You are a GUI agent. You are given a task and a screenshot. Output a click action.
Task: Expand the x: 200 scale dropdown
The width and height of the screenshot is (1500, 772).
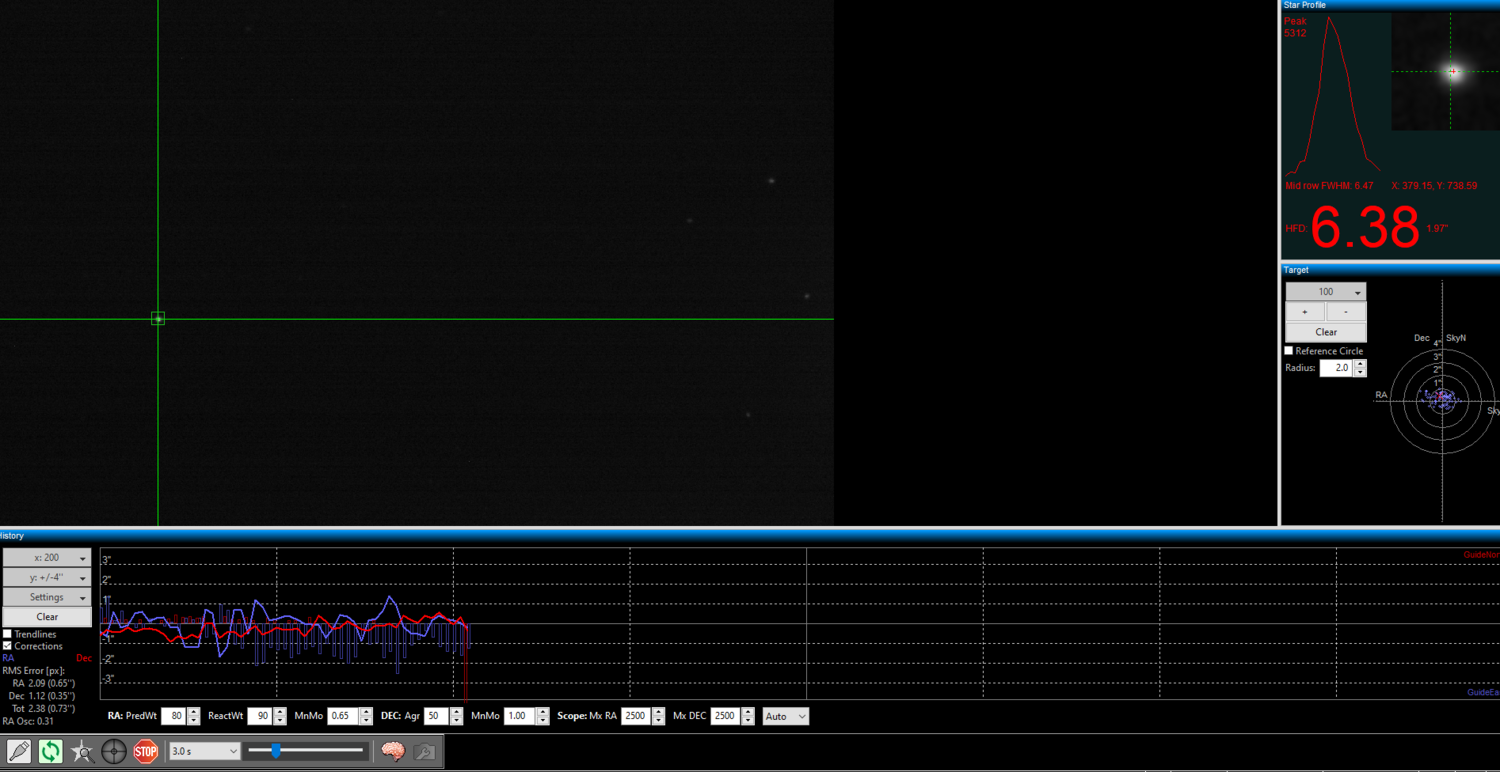tap(47, 558)
